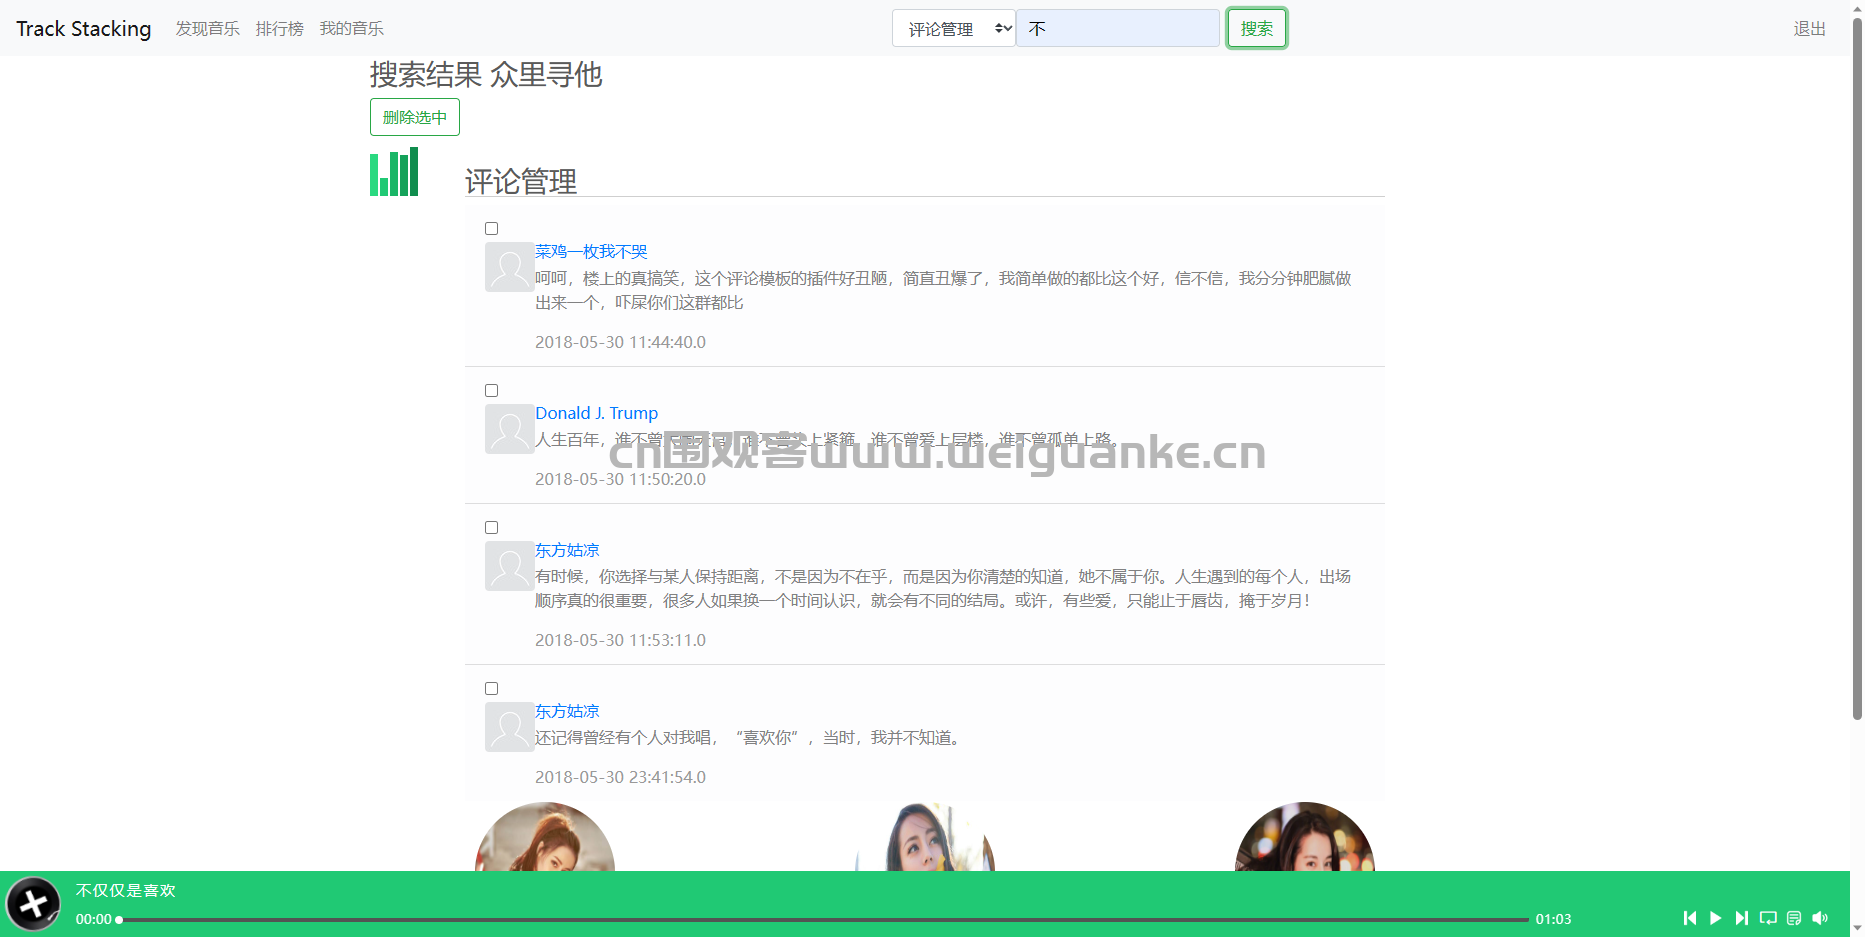Click the green 搜索 button

click(x=1257, y=28)
